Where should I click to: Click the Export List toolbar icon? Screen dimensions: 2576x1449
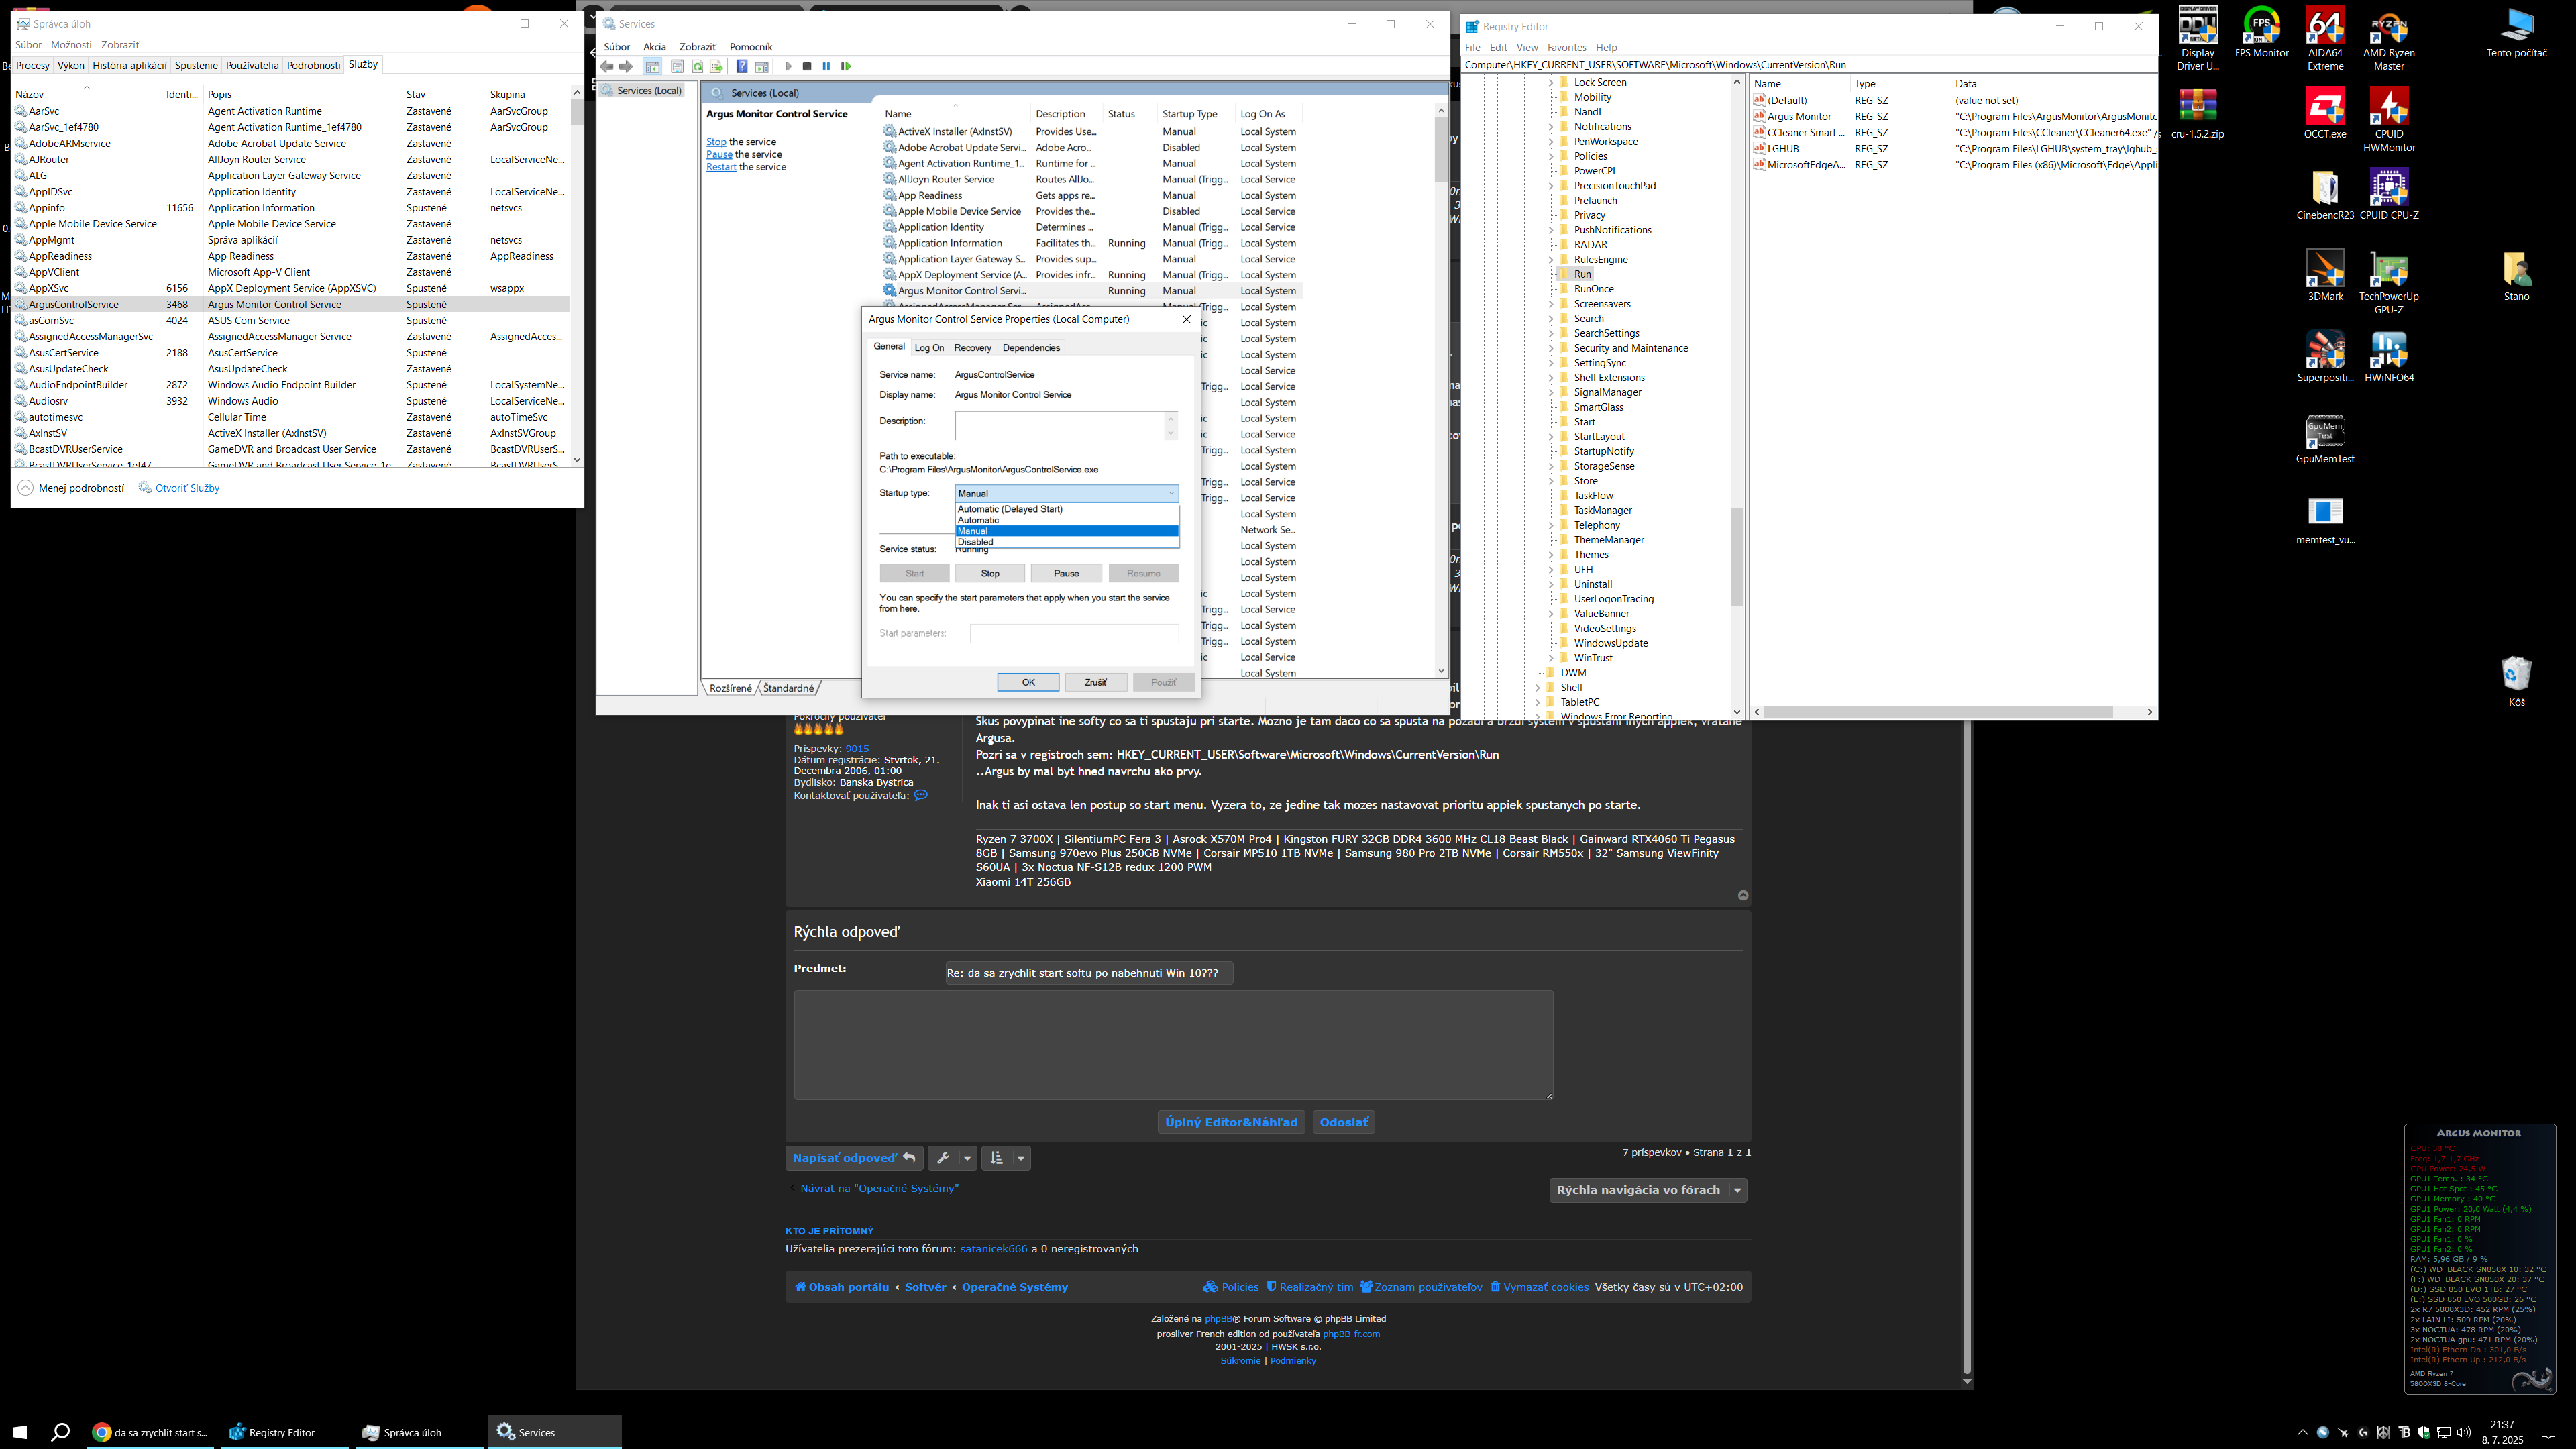click(x=716, y=67)
